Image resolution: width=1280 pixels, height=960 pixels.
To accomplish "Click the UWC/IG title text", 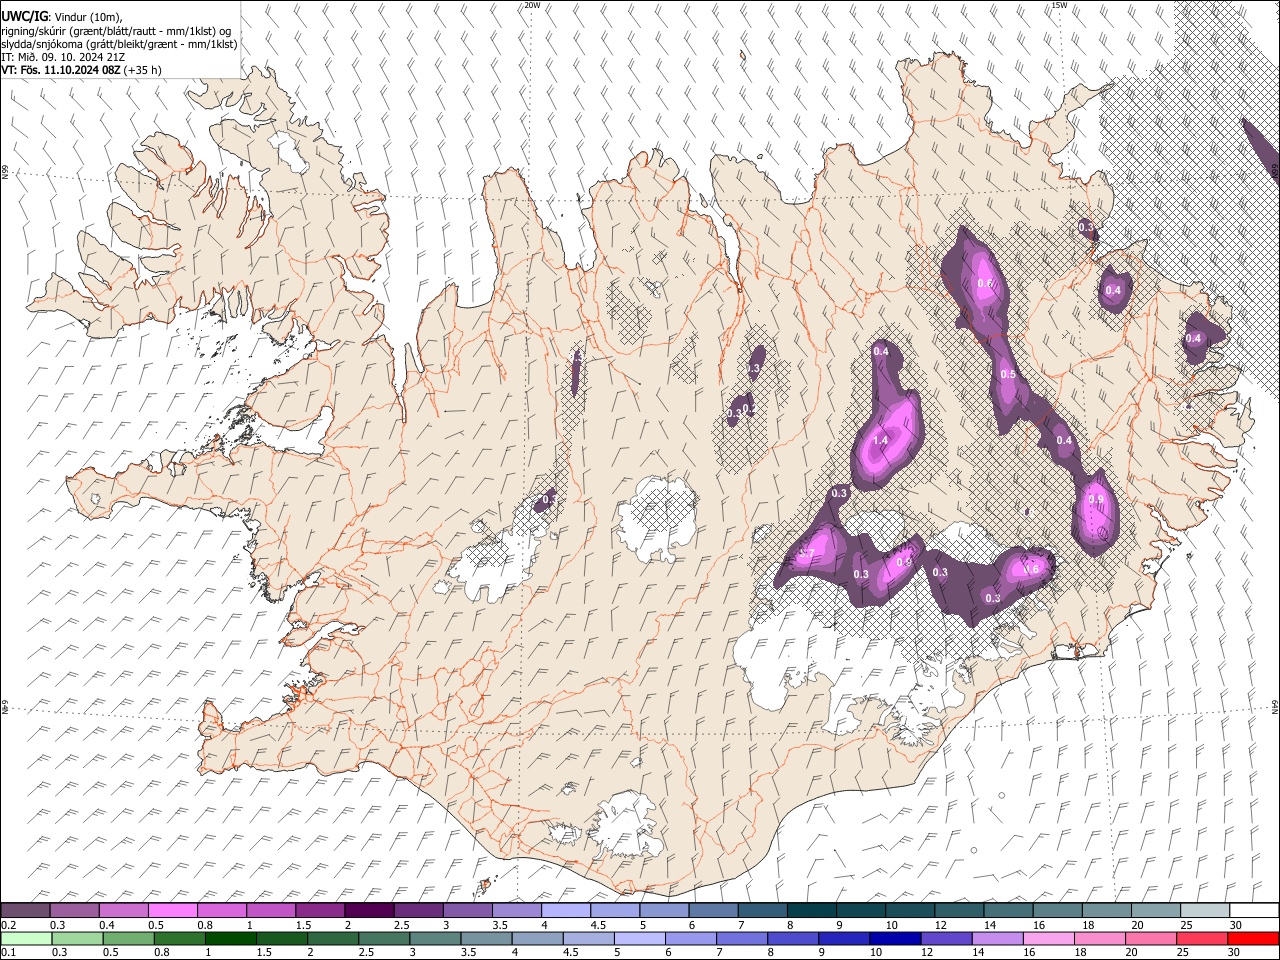I will (x=24, y=16).
